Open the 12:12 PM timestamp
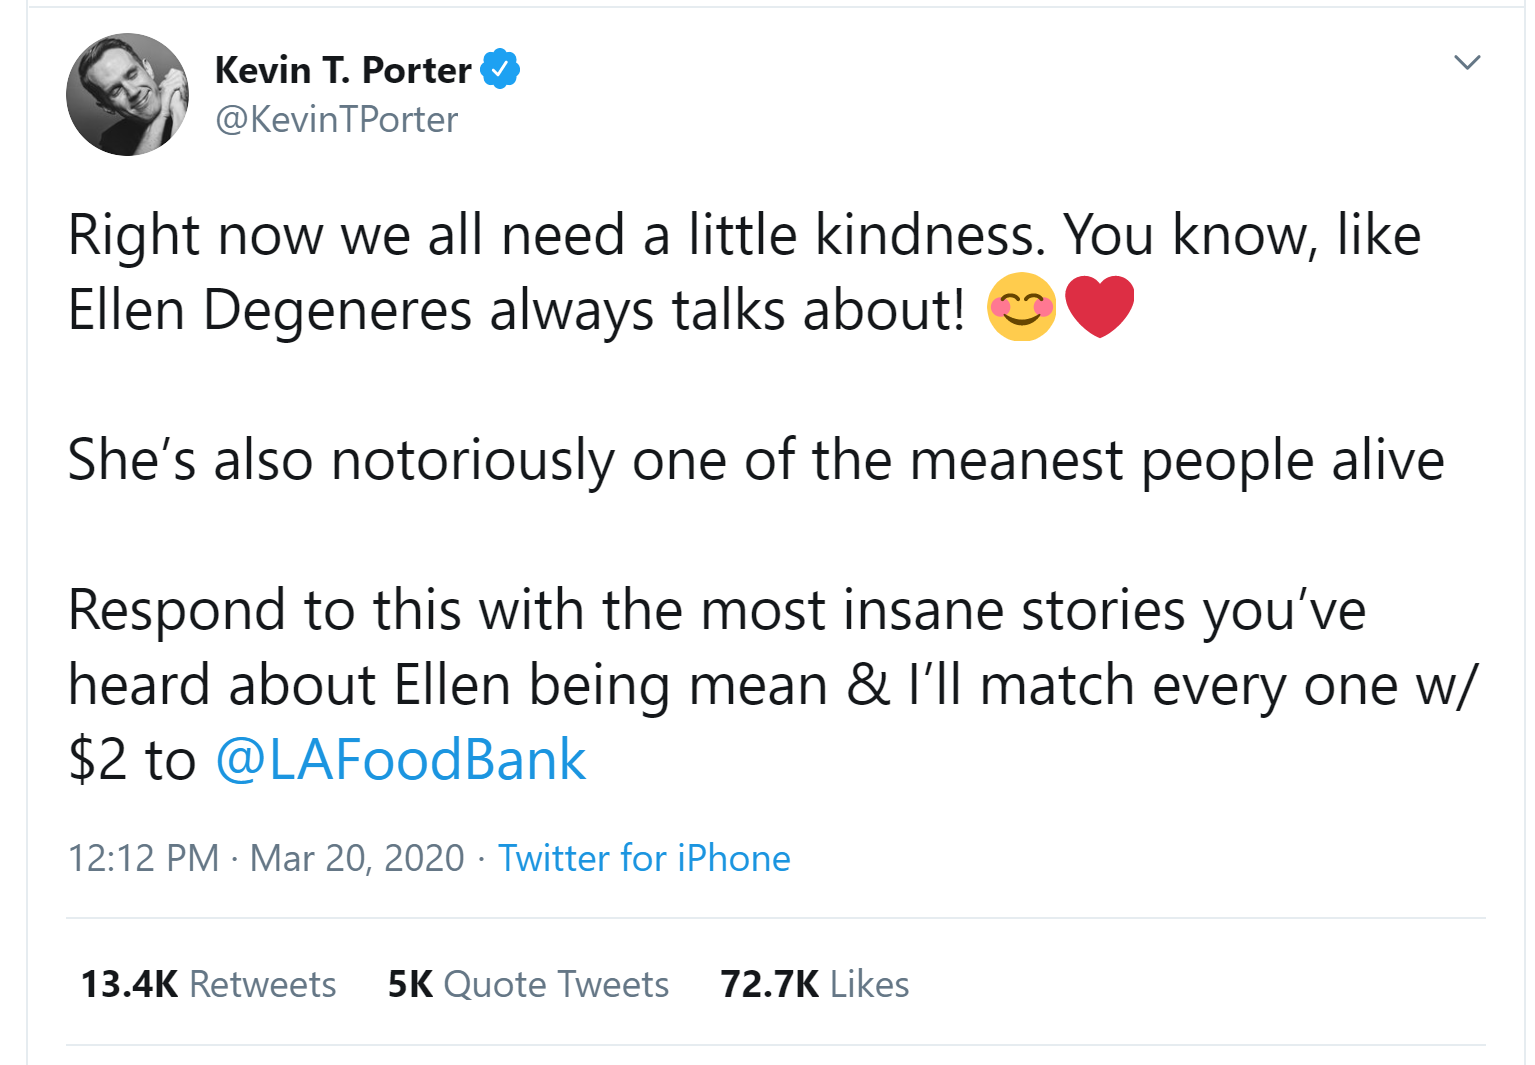The width and height of the screenshot is (1535, 1065). pos(143,858)
